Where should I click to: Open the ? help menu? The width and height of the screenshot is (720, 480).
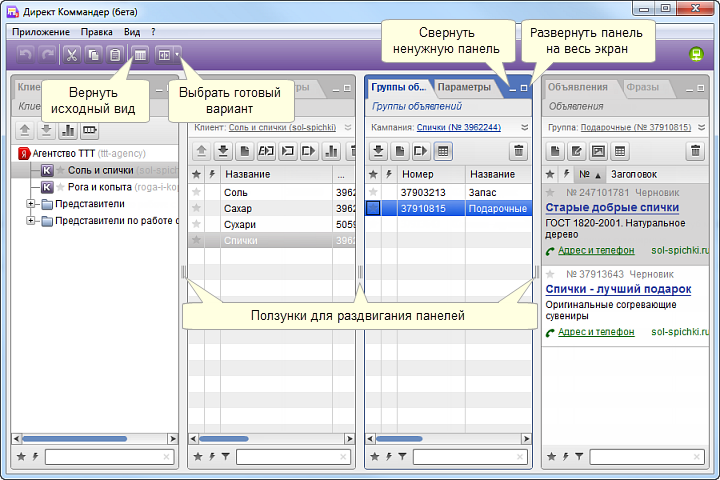[x=153, y=32]
